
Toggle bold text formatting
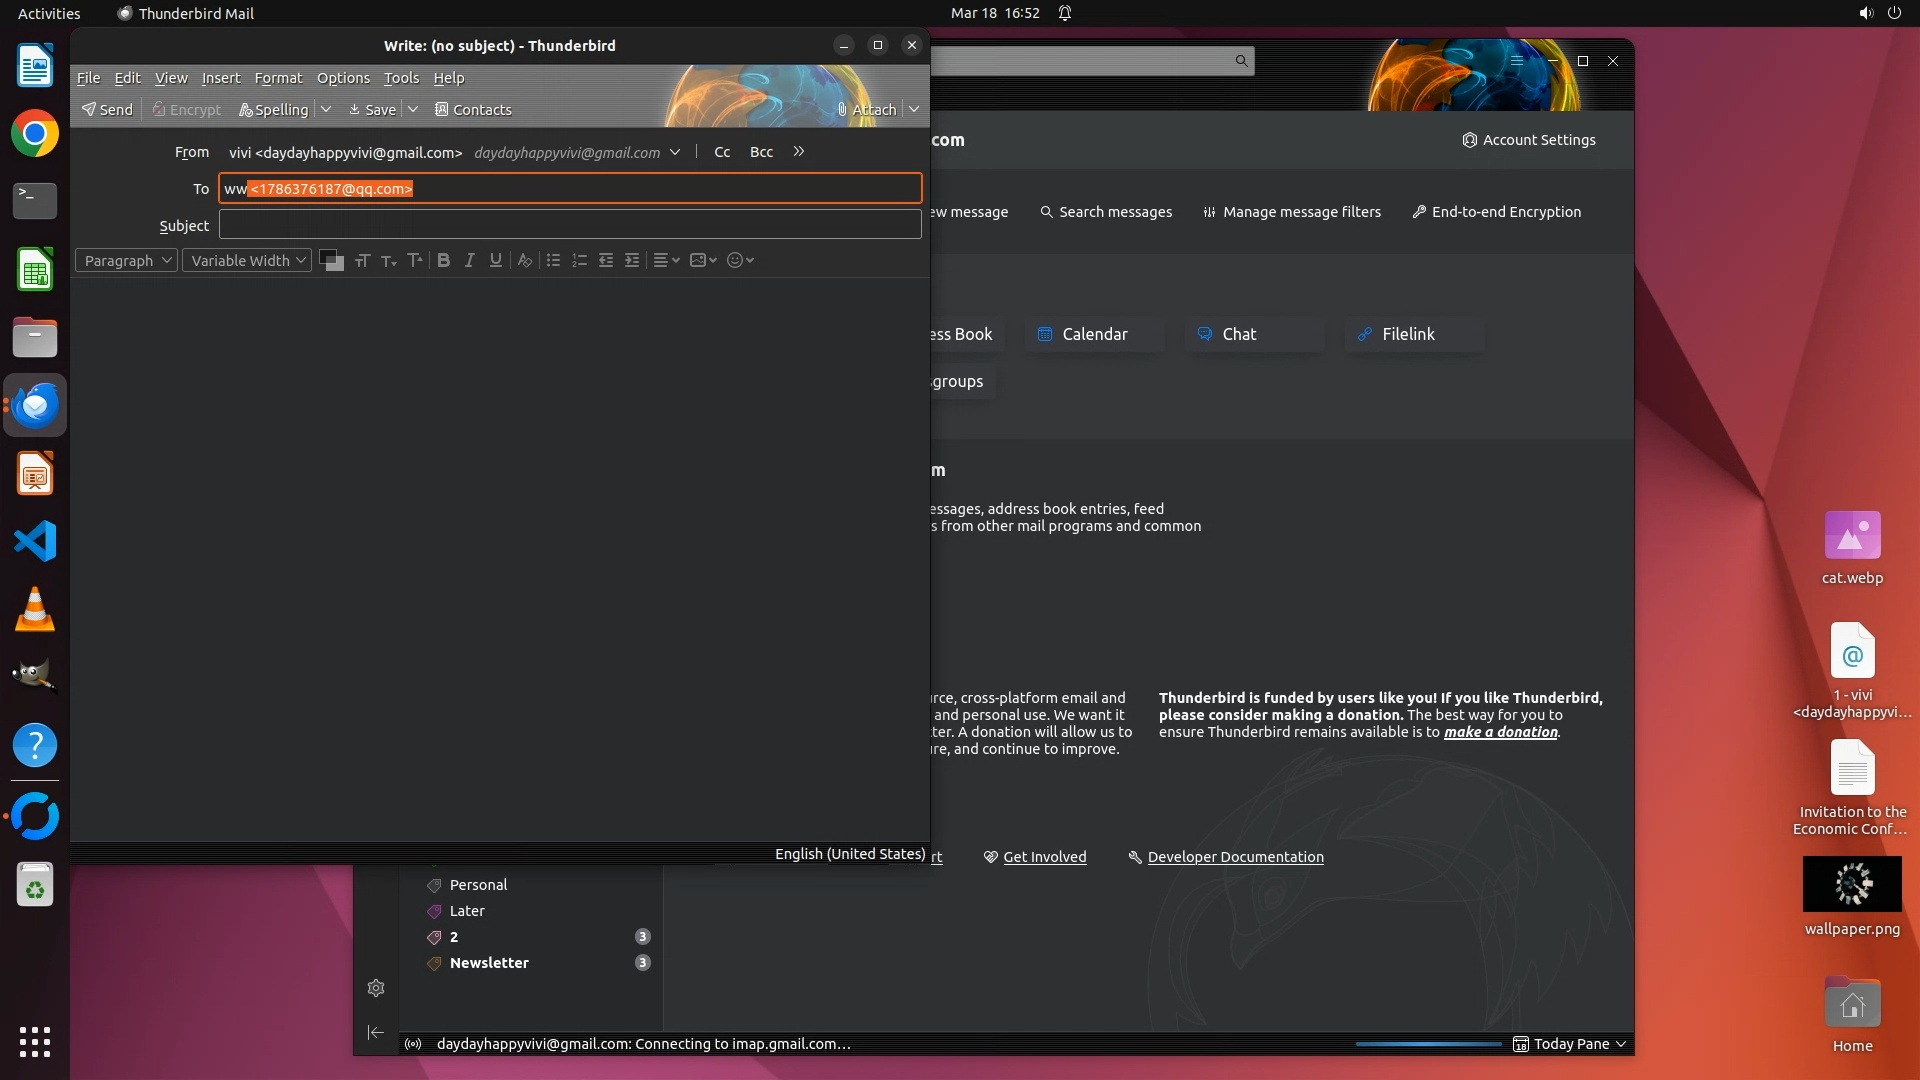pos(444,260)
